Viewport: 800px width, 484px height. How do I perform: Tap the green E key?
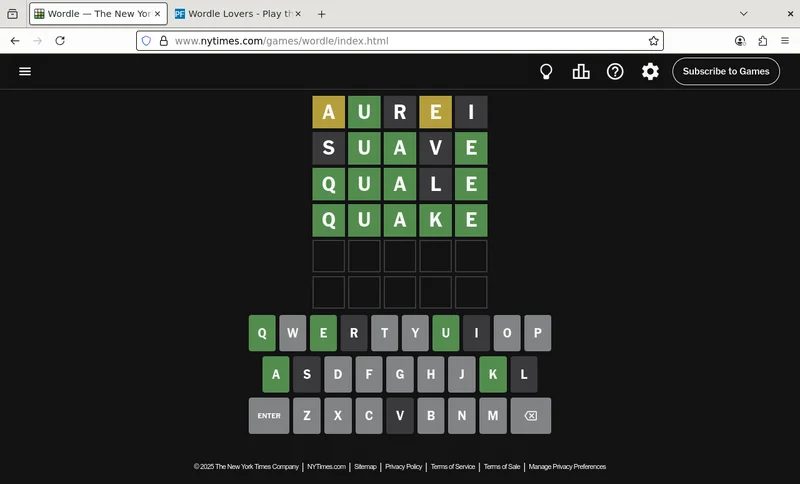(323, 333)
